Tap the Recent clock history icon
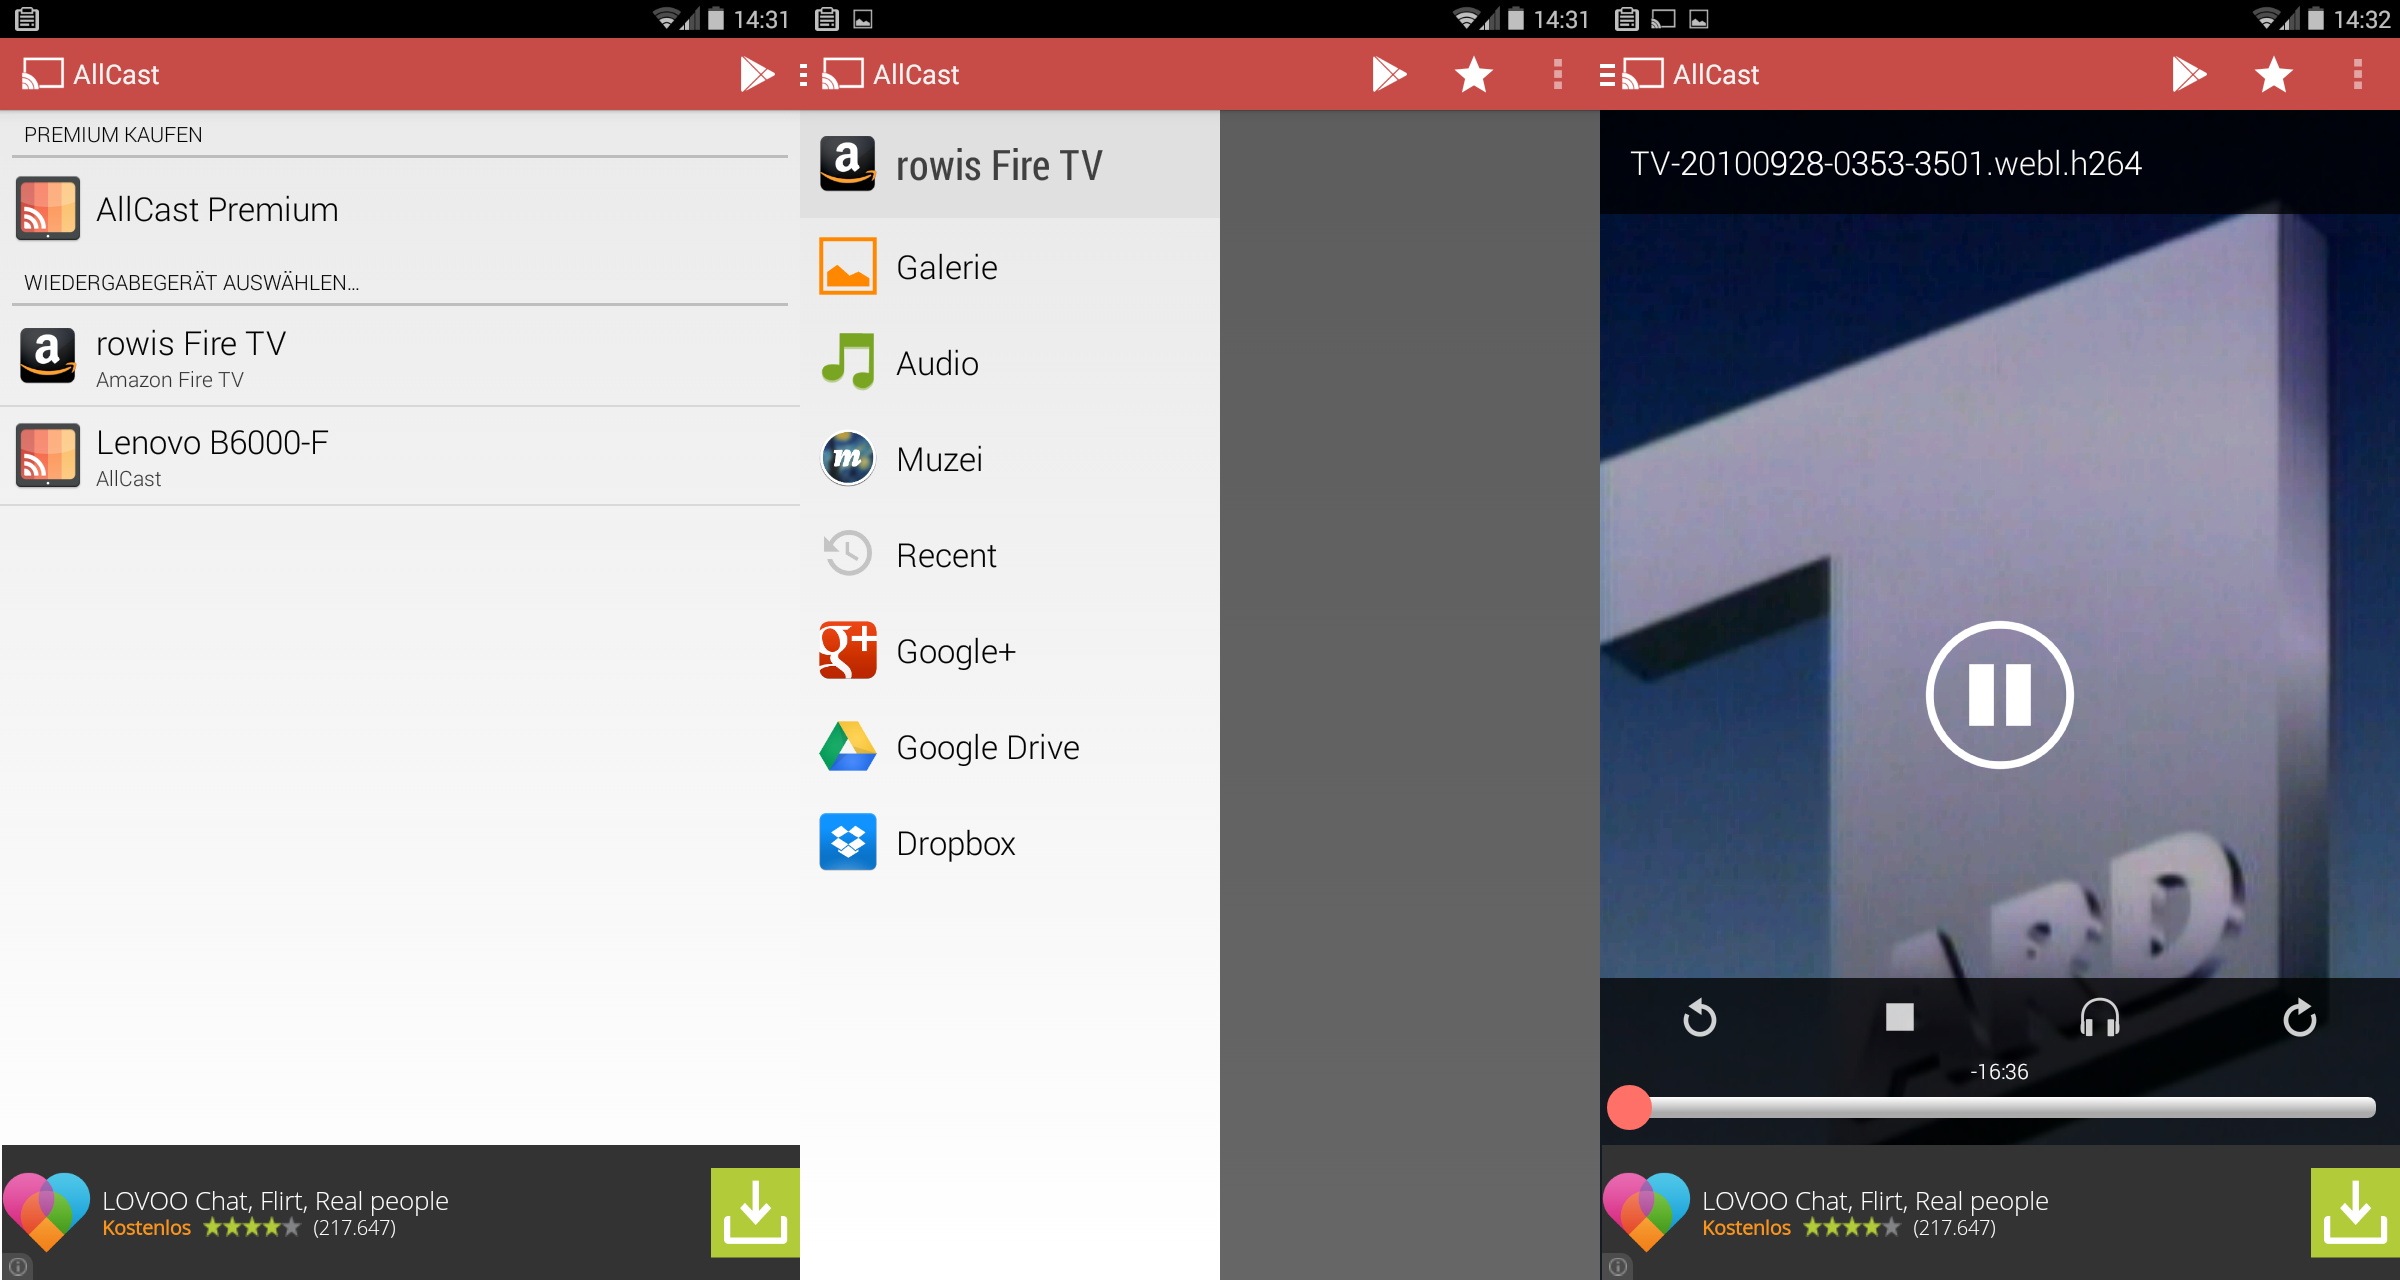 point(848,553)
